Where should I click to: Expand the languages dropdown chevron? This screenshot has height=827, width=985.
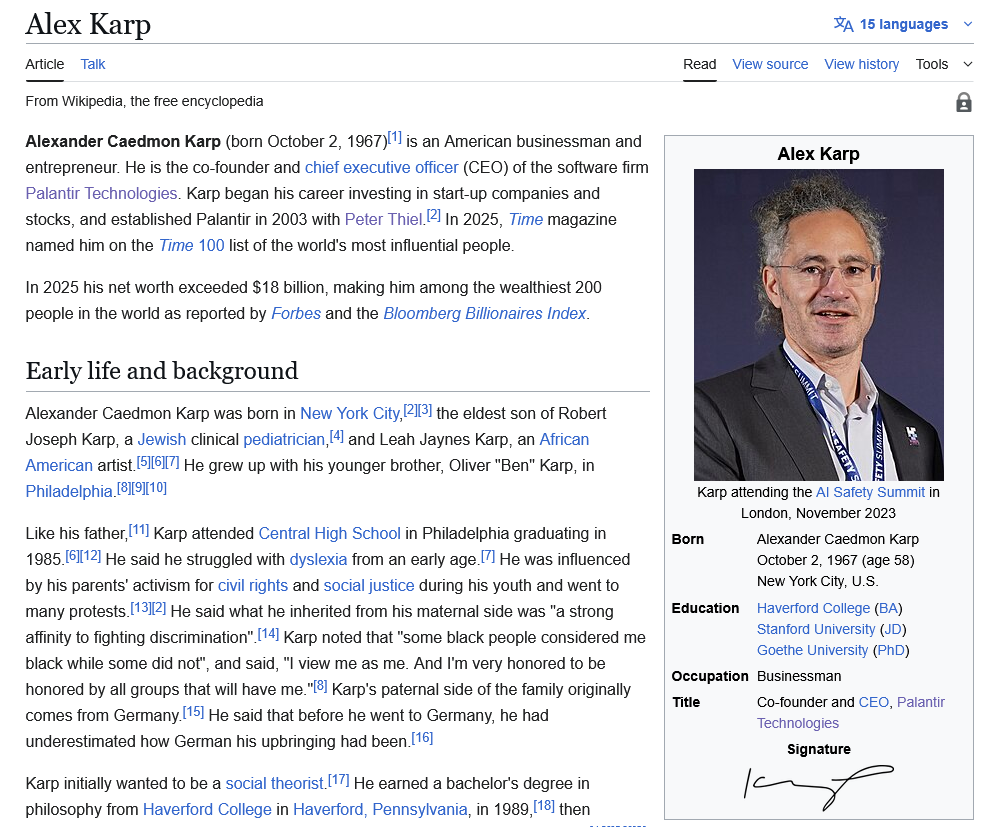pyautogui.click(x=967, y=24)
